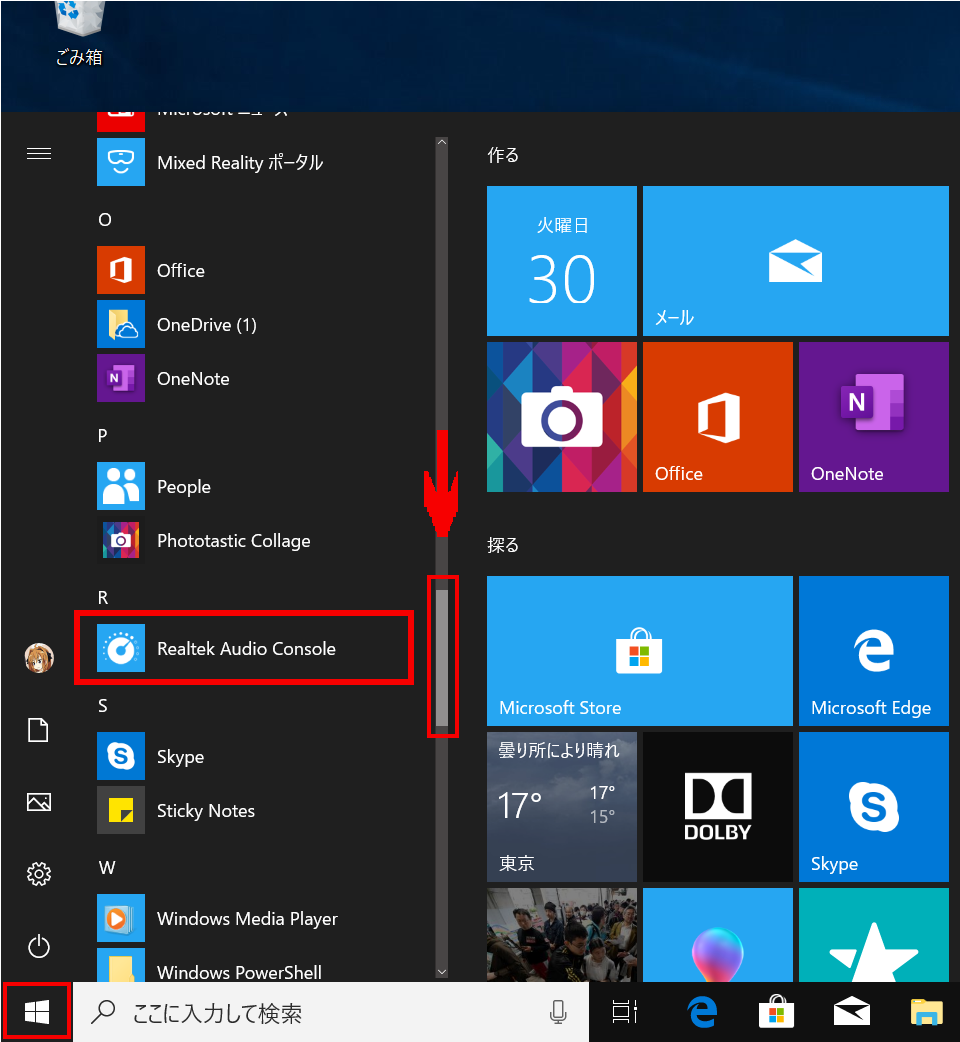The height and width of the screenshot is (1042, 960).
Task: Click the Power button in Start
Action: [39, 946]
